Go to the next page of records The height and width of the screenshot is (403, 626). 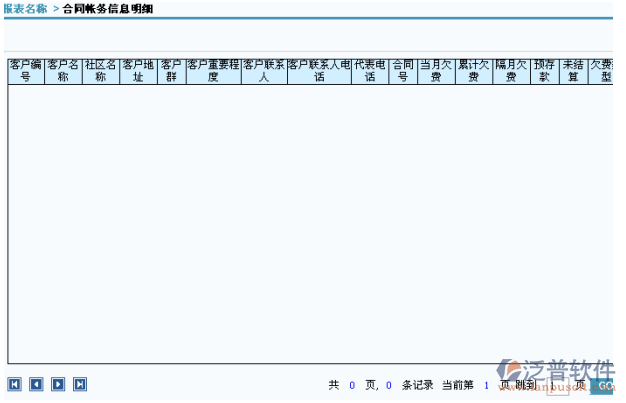[58, 384]
